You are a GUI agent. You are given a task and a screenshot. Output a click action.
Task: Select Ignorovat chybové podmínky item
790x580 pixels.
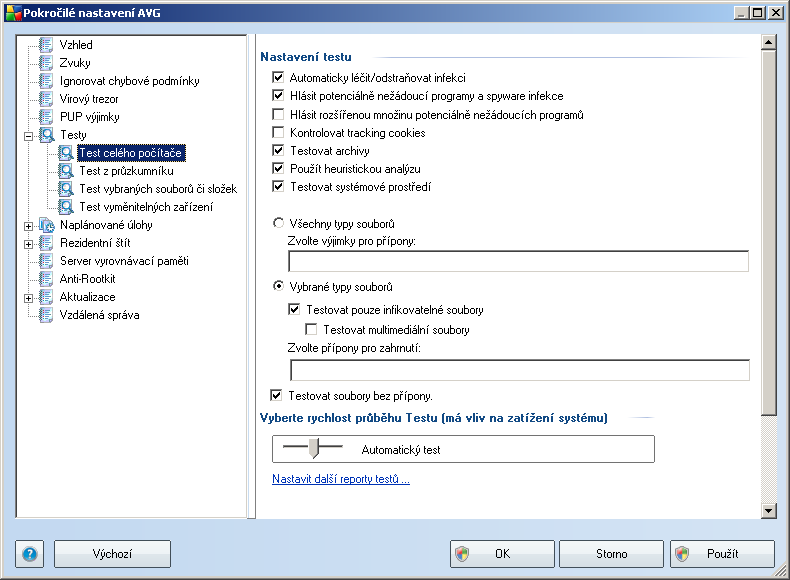[x=129, y=81]
